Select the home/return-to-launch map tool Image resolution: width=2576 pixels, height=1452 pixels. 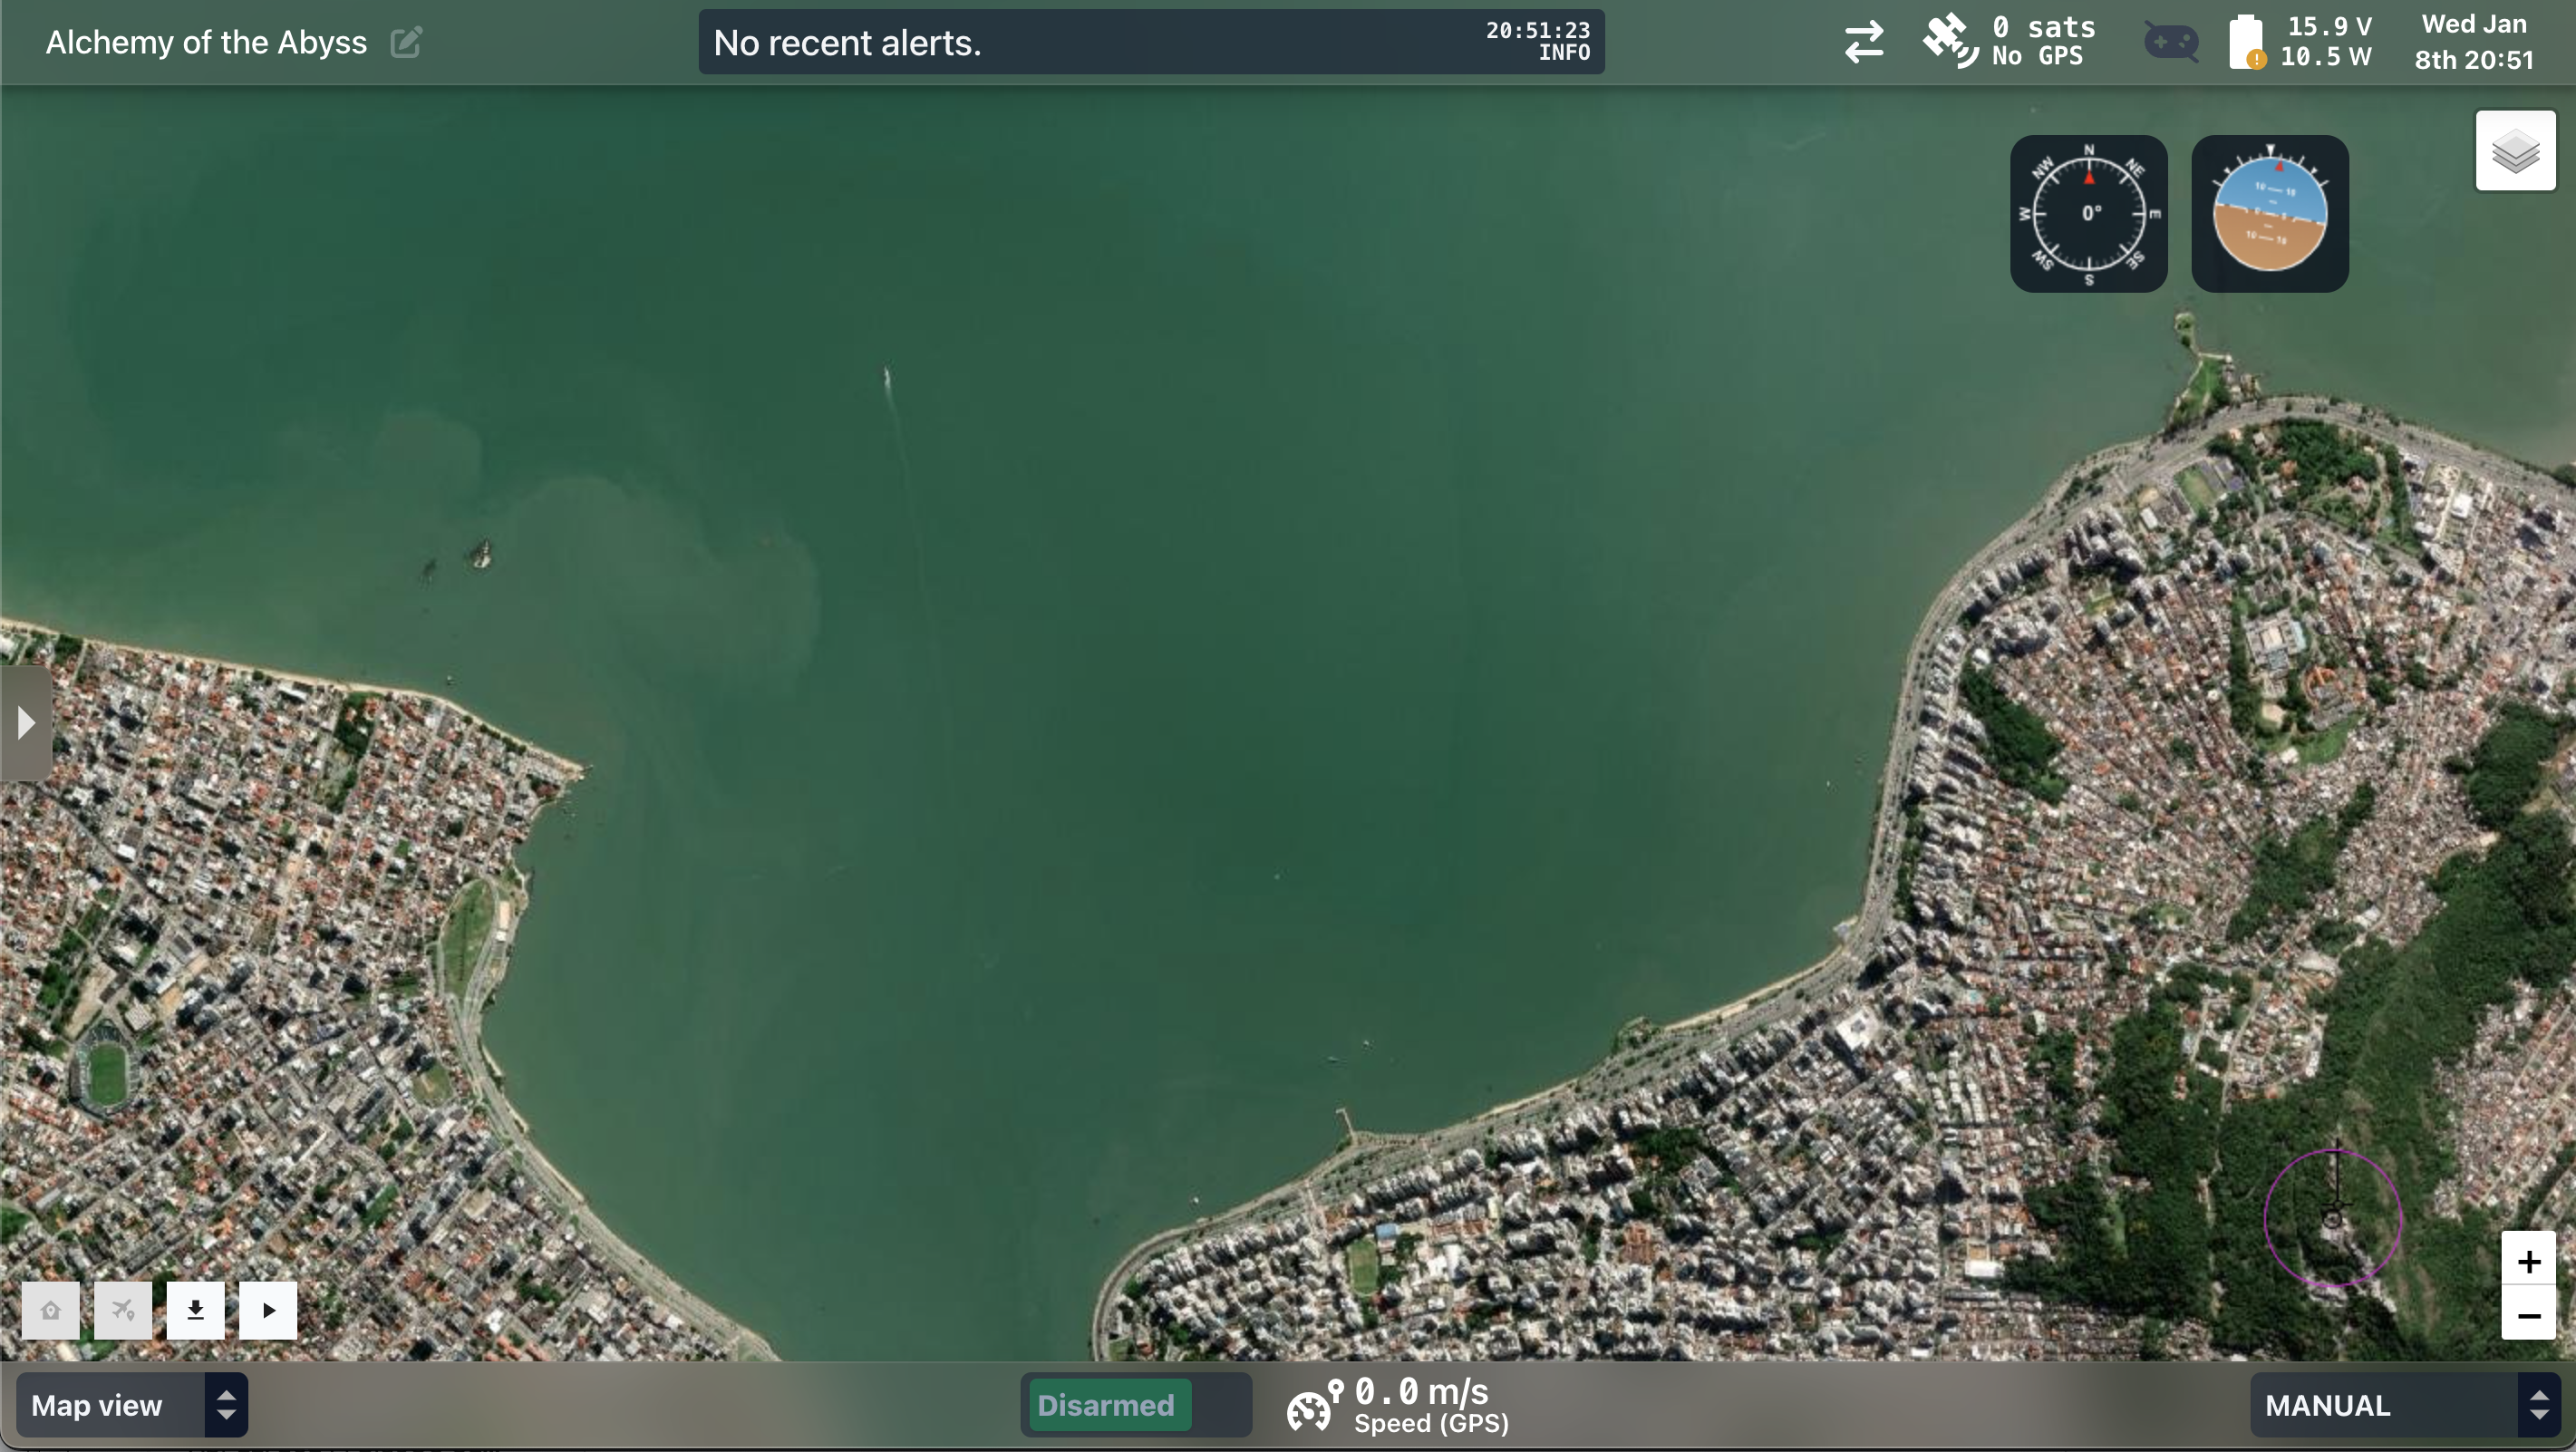pyautogui.click(x=50, y=1310)
